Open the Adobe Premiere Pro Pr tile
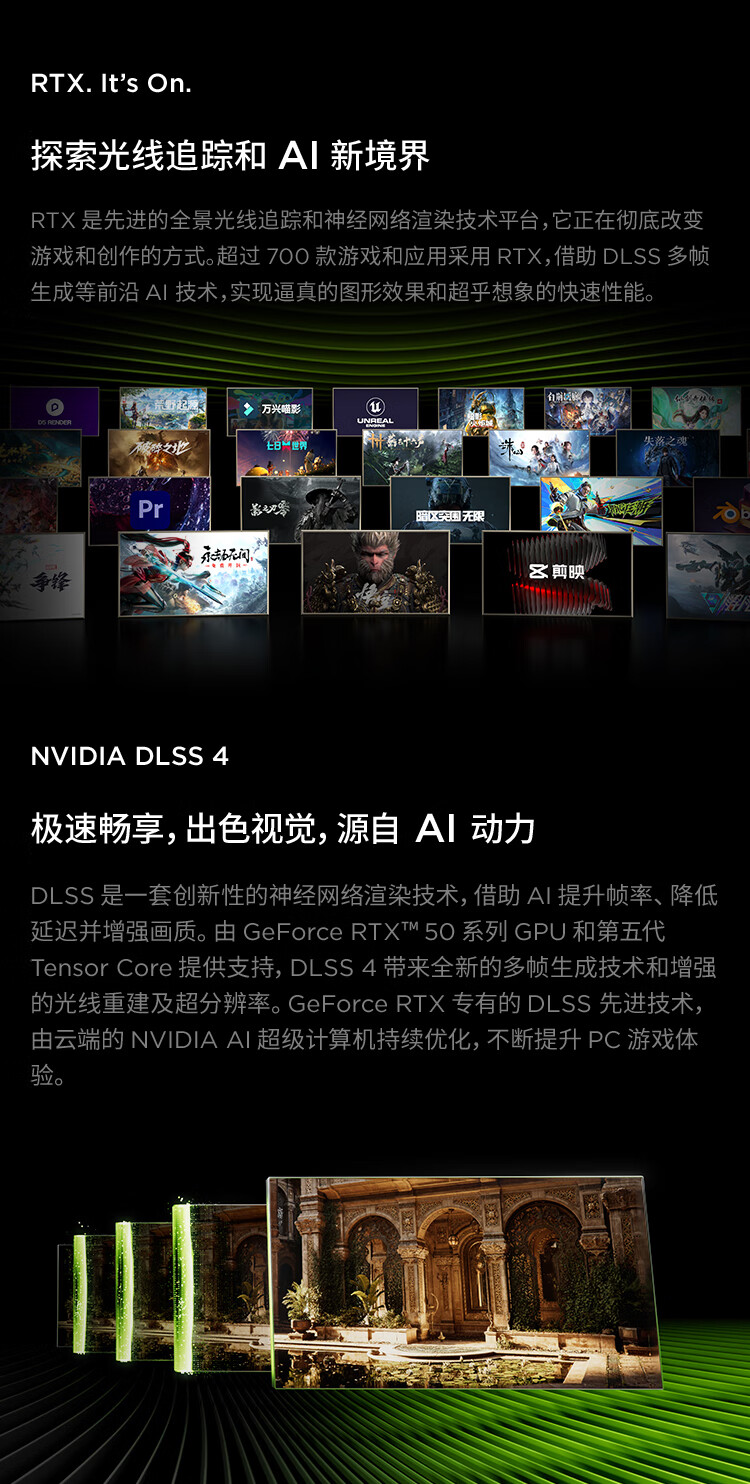 click(x=150, y=510)
